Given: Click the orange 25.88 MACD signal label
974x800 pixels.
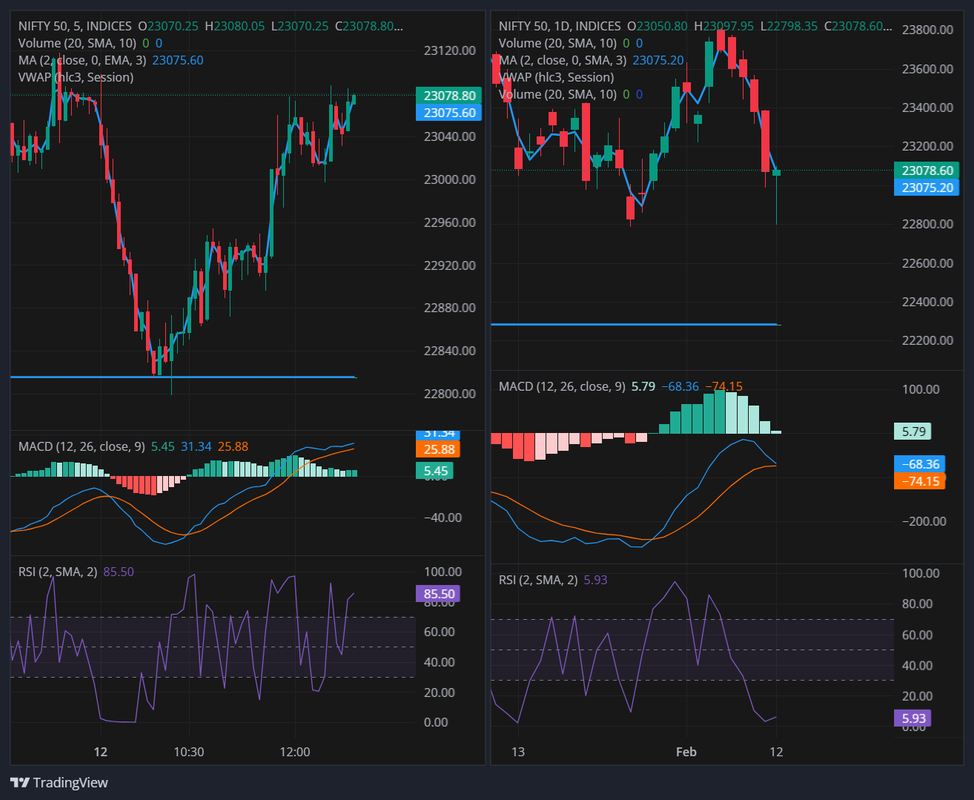Looking at the screenshot, I should coord(439,449).
